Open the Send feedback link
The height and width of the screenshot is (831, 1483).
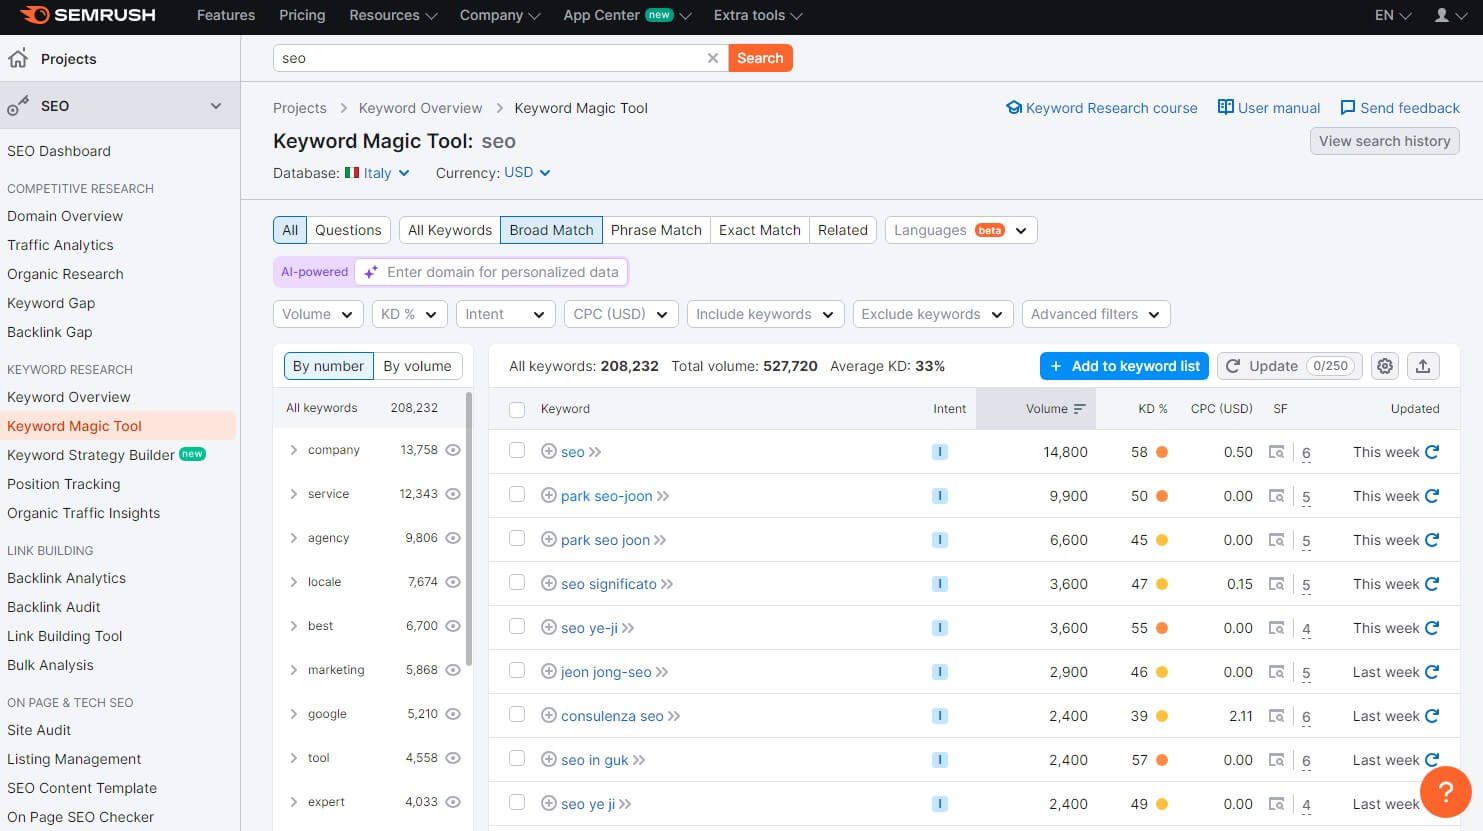click(1399, 108)
